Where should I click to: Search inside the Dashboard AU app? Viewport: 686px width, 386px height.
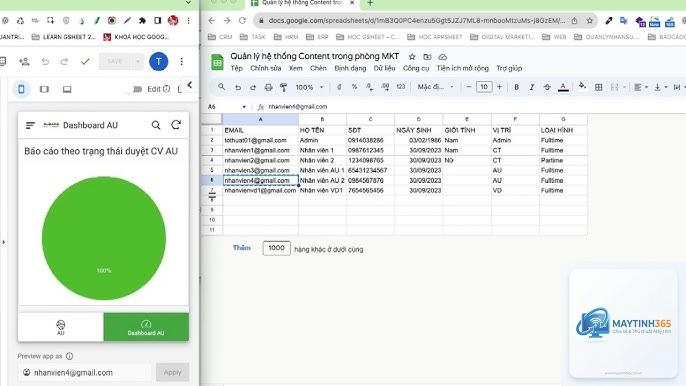tap(156, 125)
